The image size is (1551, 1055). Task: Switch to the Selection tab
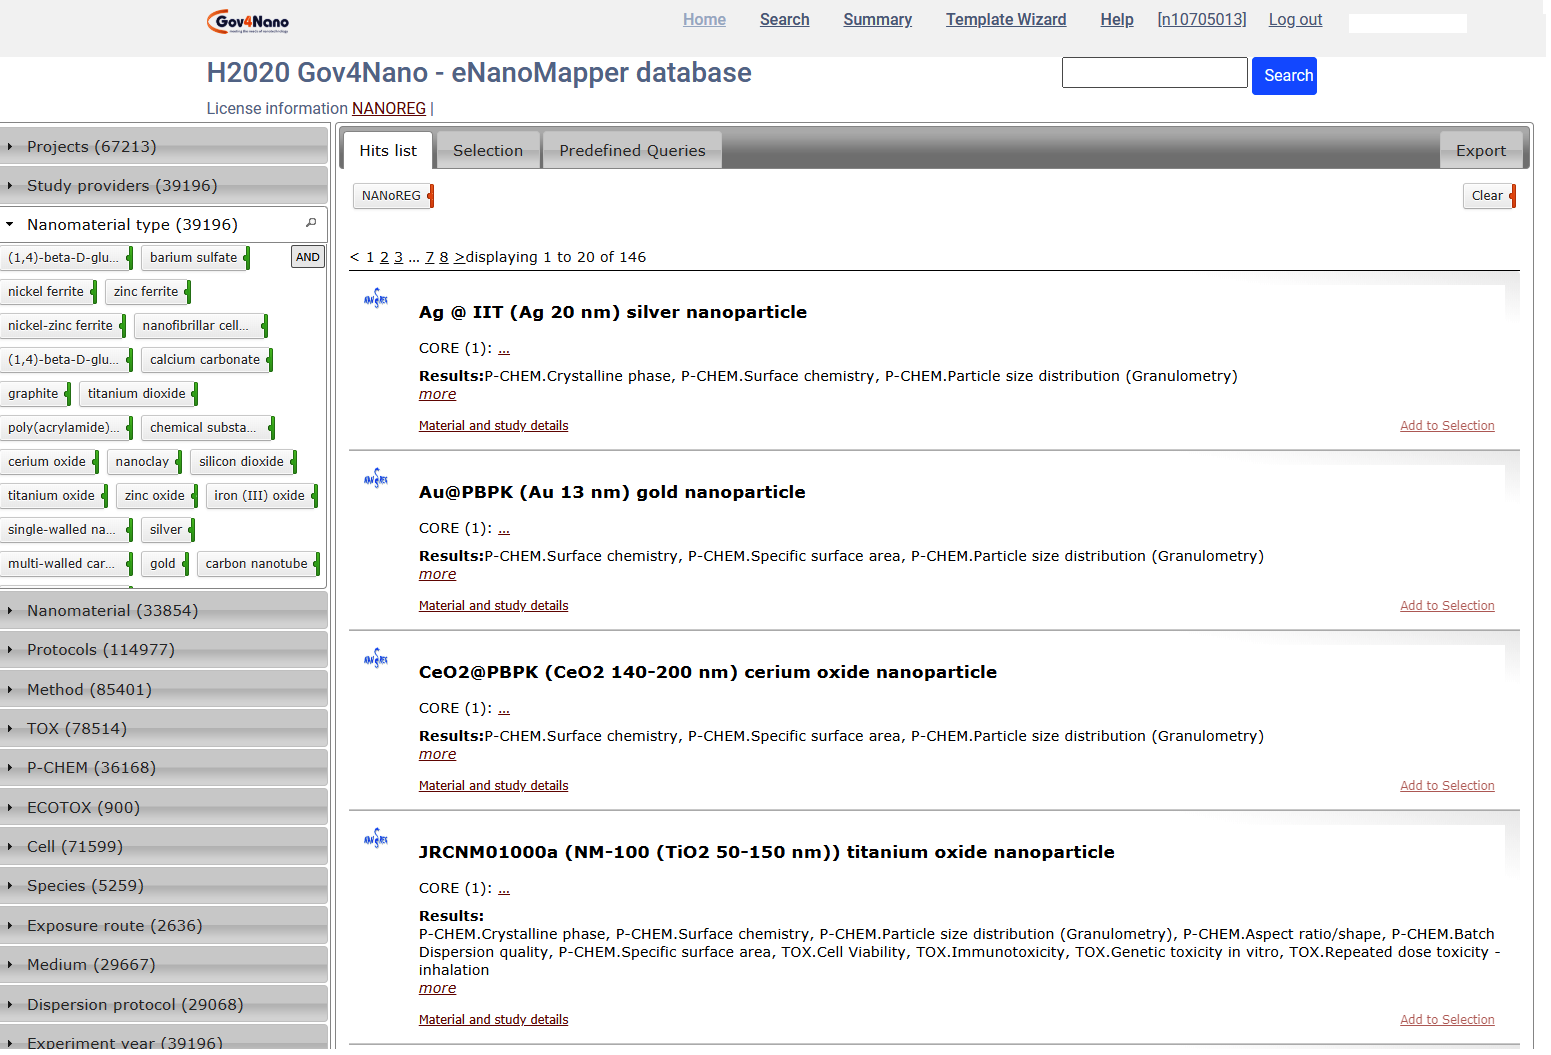point(488,151)
